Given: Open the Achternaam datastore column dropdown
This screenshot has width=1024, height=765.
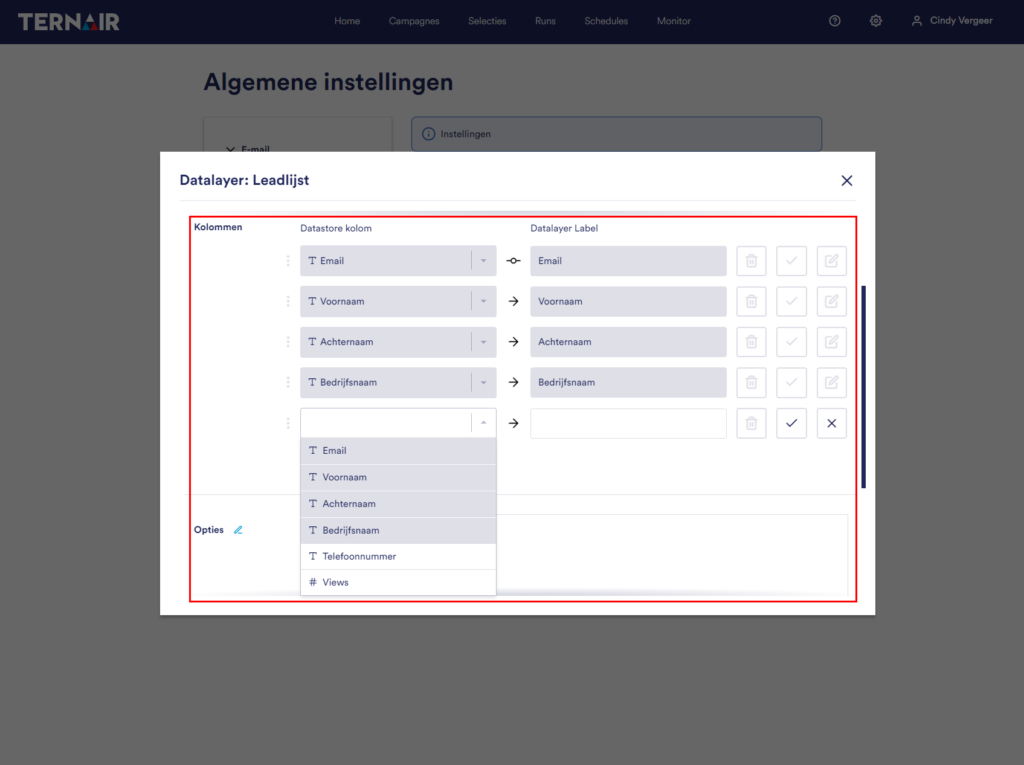Looking at the screenshot, I should [398, 342].
